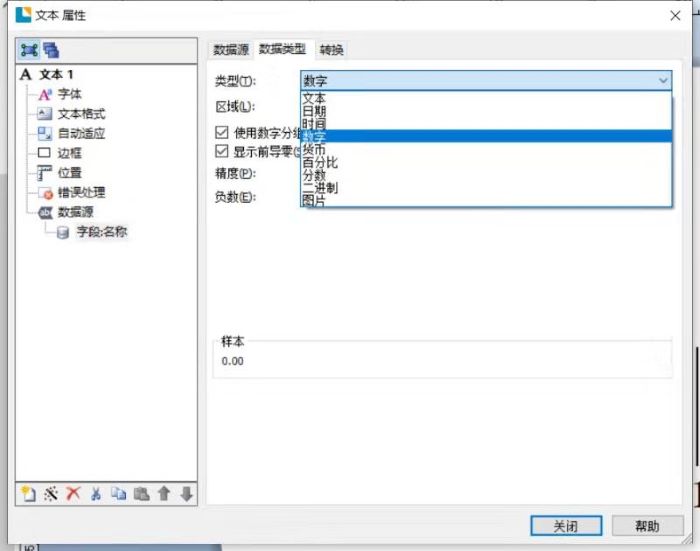Toggle the 显示前导零 checkbox
Image resolution: width=700 pixels, height=551 pixels.
tap(221, 151)
